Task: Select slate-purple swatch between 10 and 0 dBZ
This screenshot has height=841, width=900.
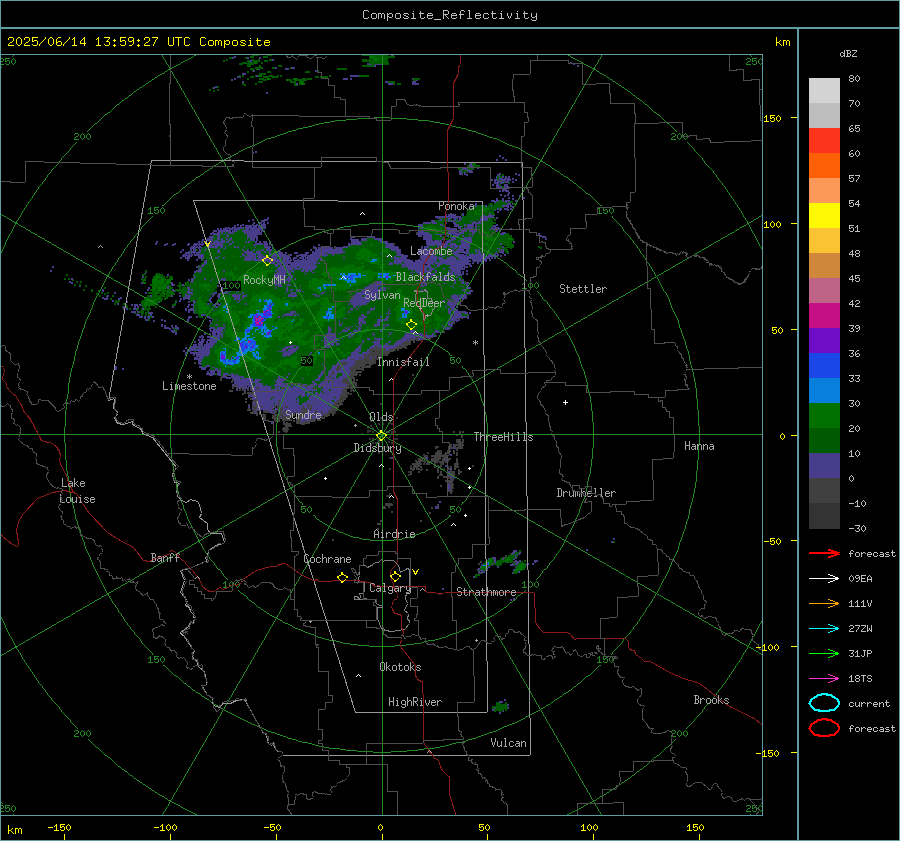Action: point(824,465)
